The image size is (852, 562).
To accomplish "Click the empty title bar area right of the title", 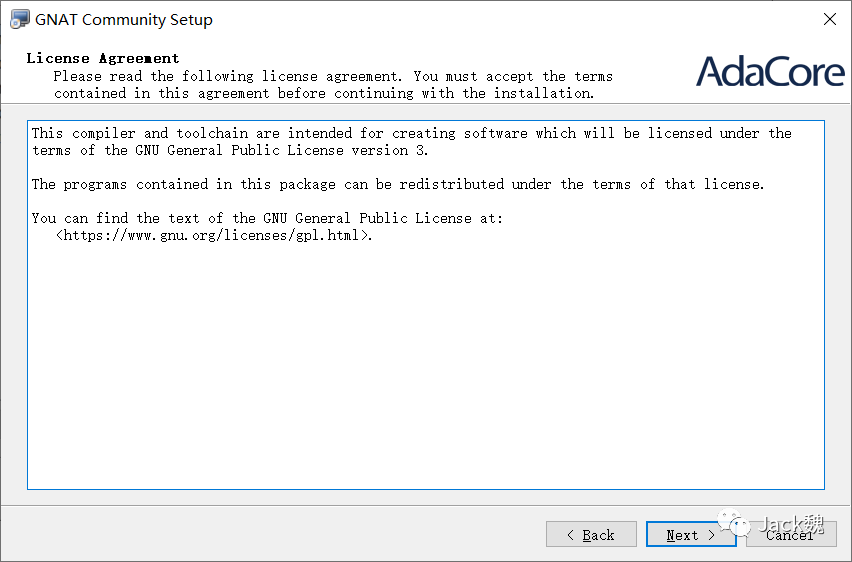I will point(500,20).
